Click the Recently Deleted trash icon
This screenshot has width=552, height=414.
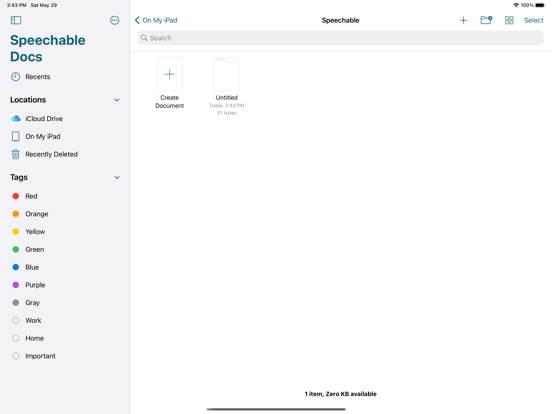[x=15, y=154]
